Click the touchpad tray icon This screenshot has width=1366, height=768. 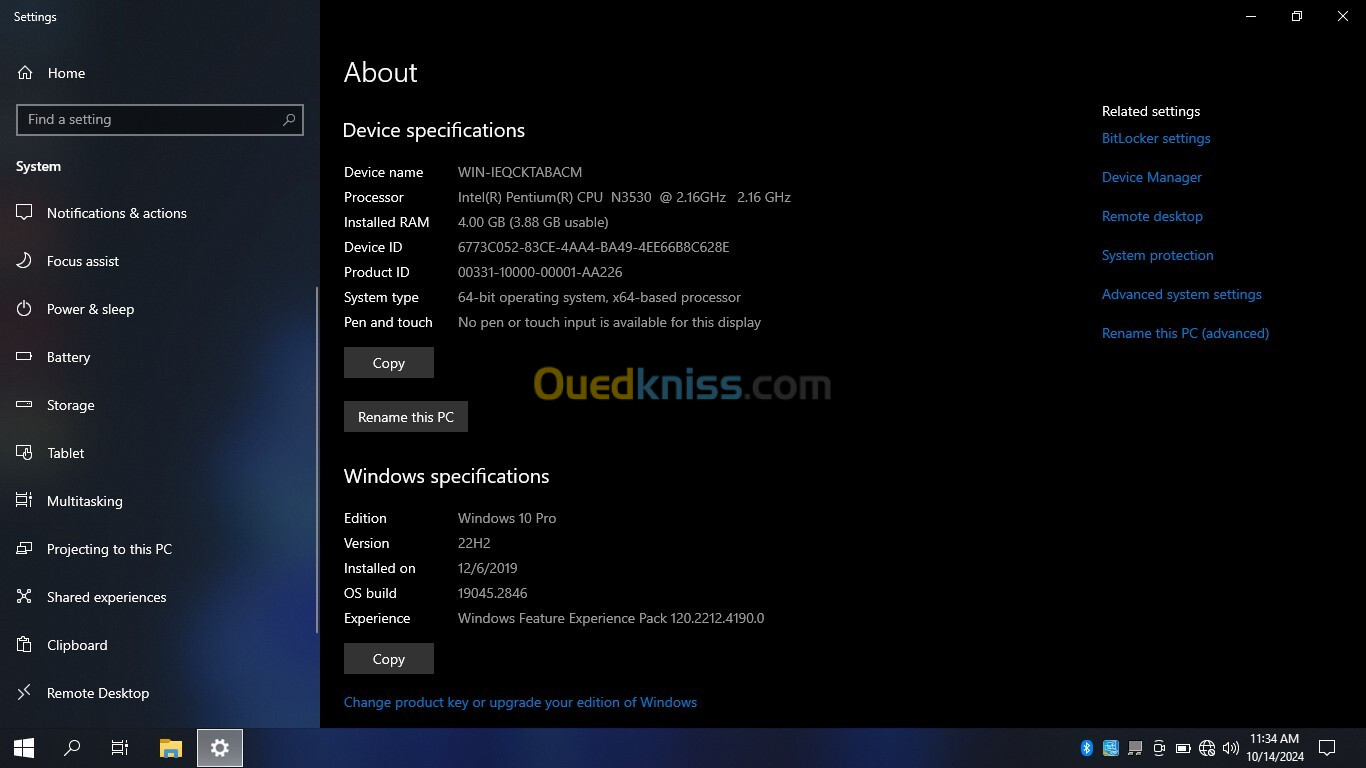tap(1135, 748)
